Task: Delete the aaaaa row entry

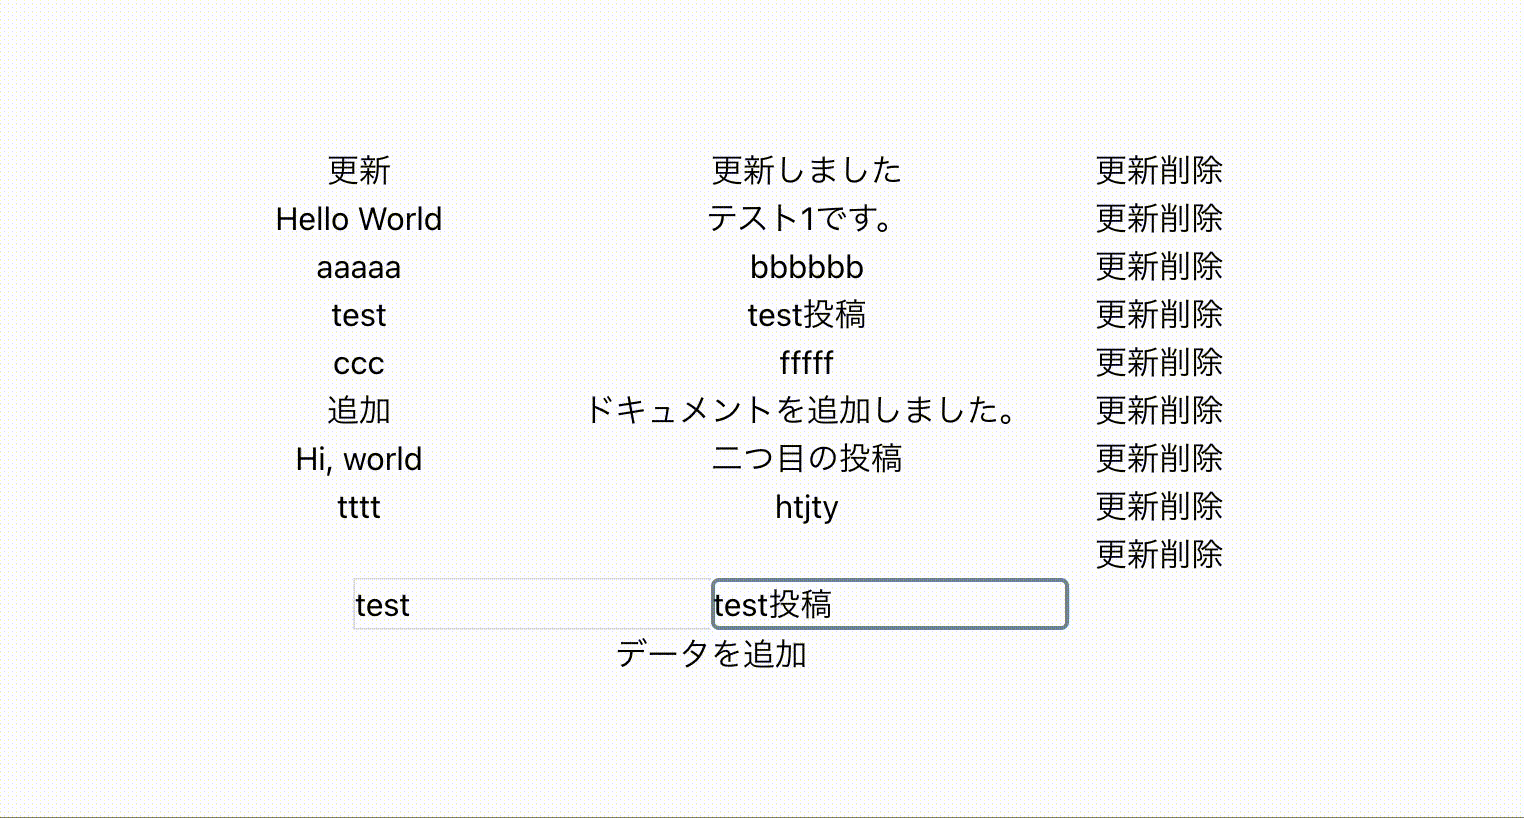Action: (1191, 266)
